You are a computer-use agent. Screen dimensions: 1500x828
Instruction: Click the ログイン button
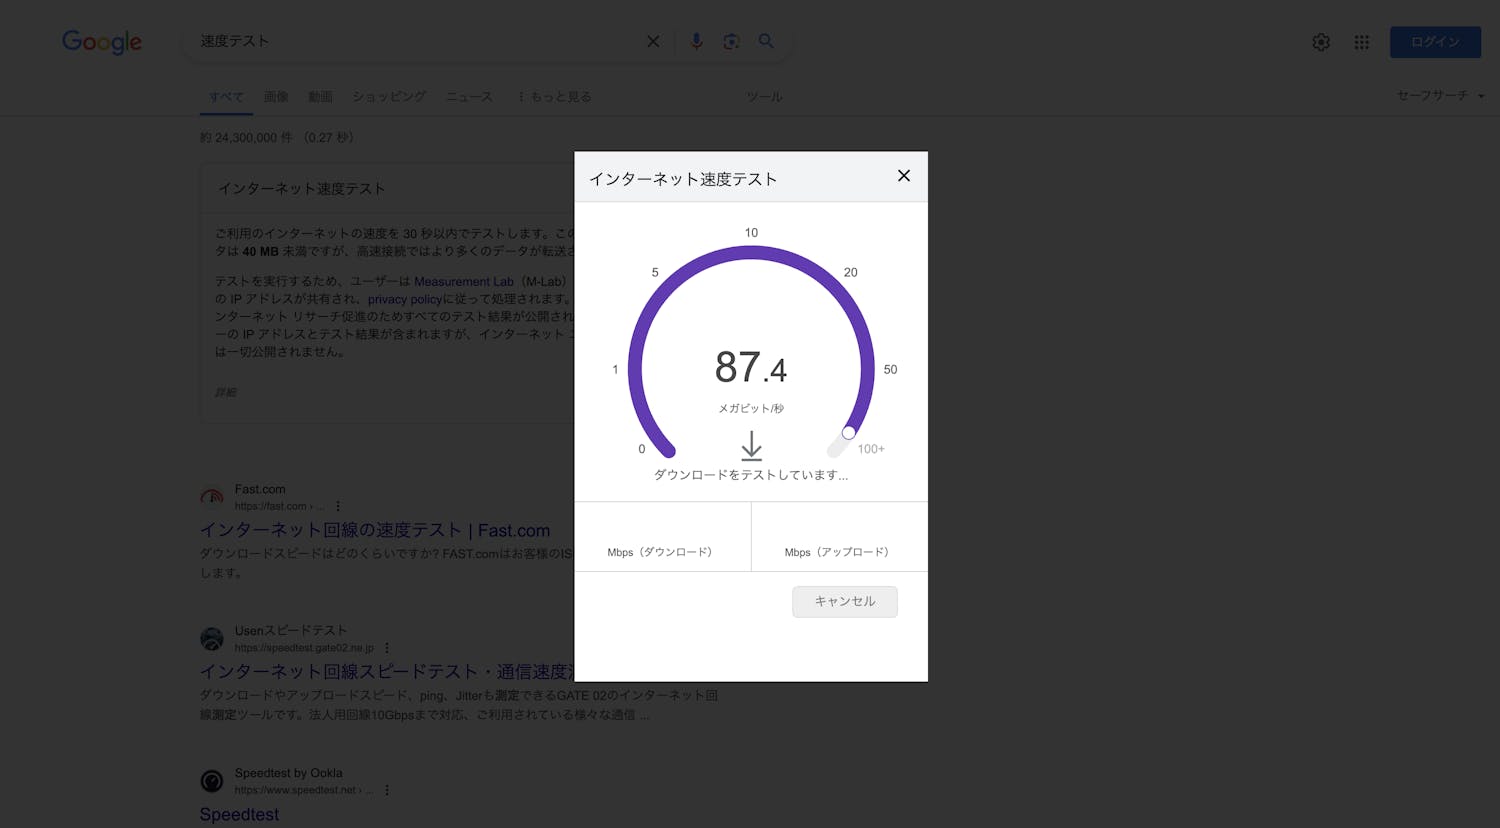click(x=1435, y=42)
